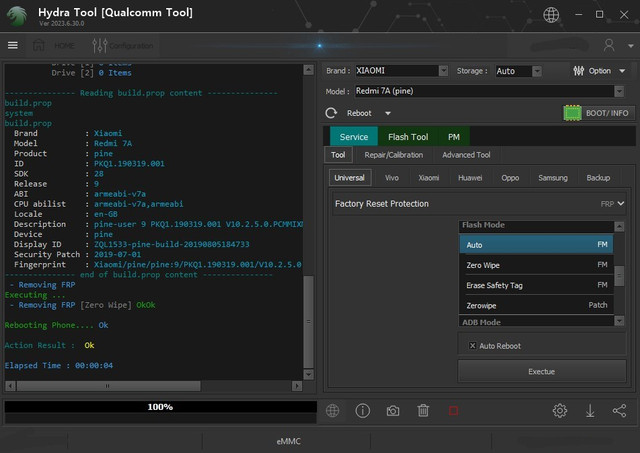The height and width of the screenshot is (453, 640).
Task: Click the globe language icon in title bar
Action: (551, 15)
